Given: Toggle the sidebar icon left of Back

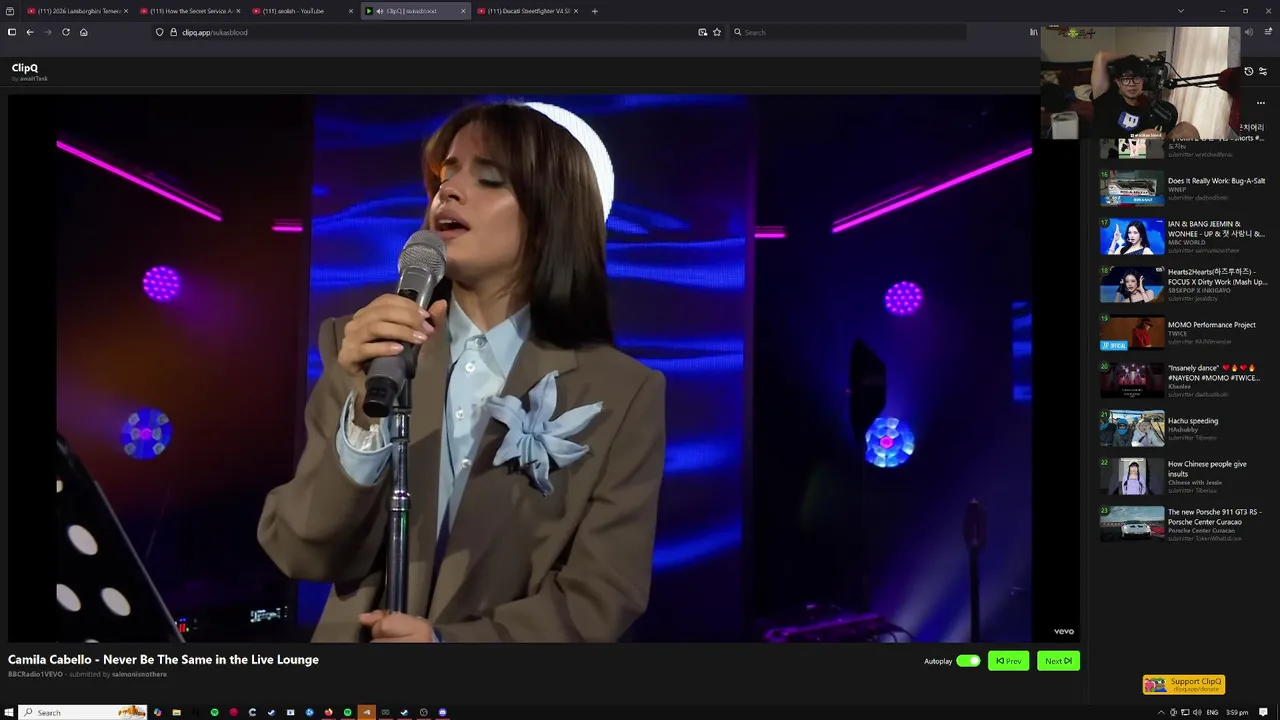Looking at the screenshot, I should point(11,32).
